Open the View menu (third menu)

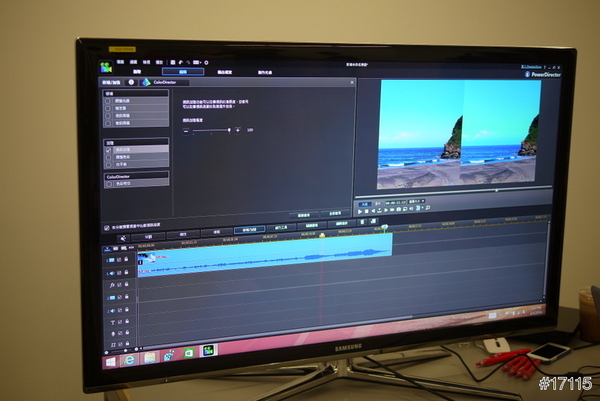pos(147,62)
